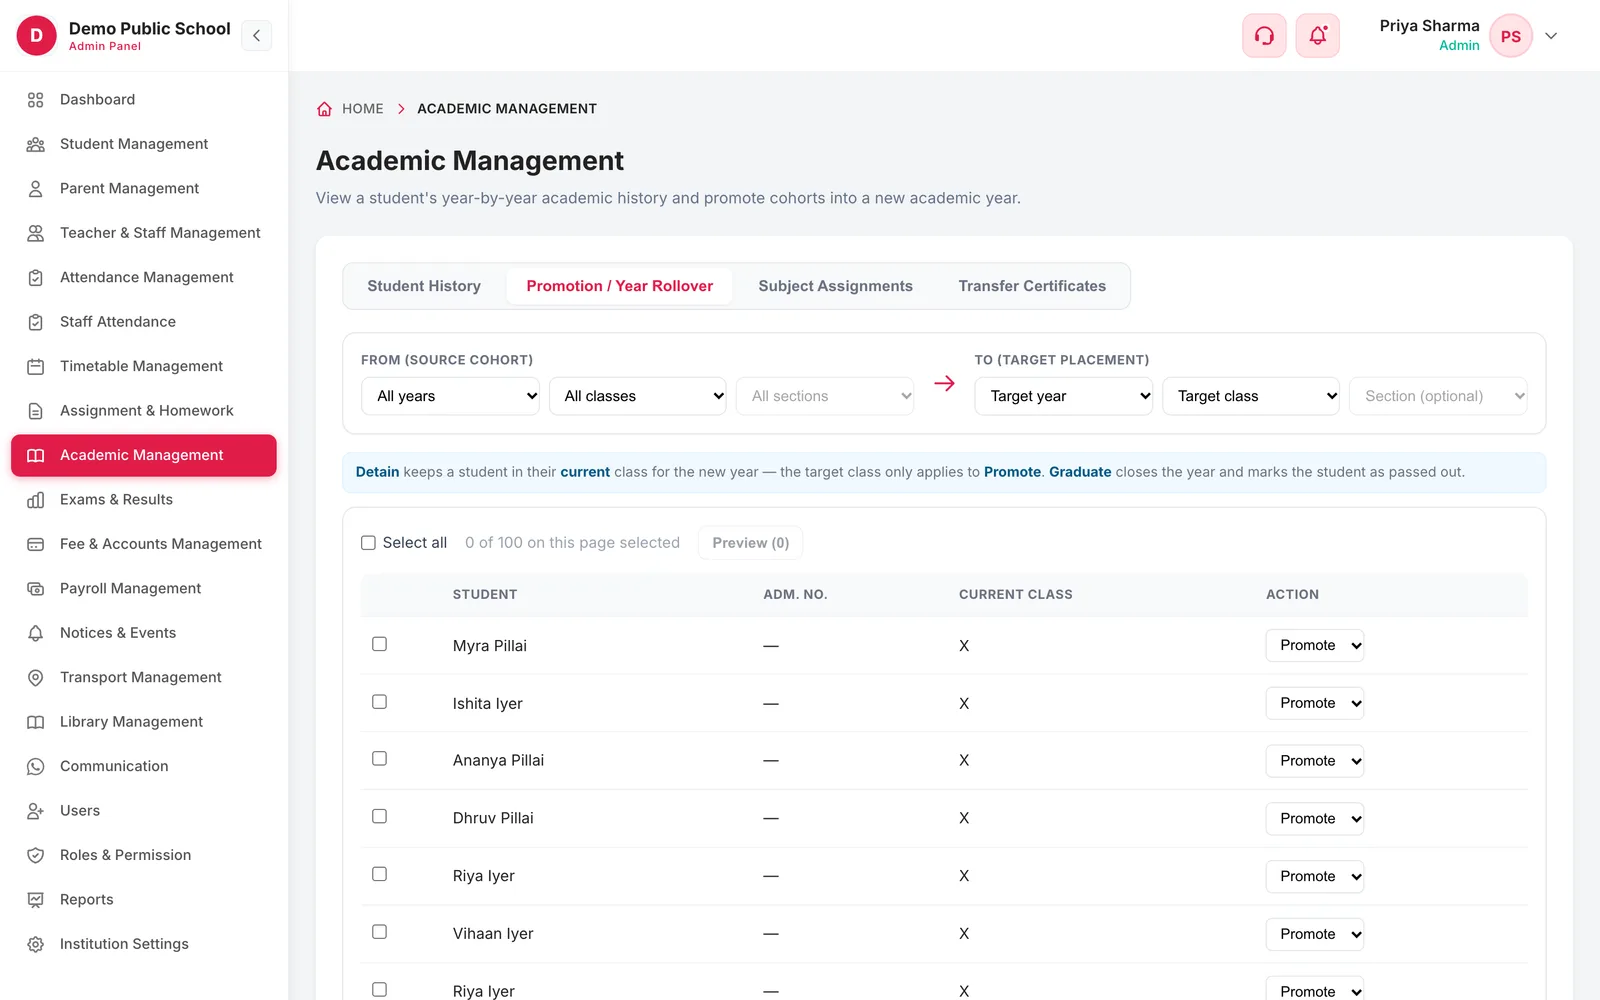
Task: Check the box for Dhruv Pillai
Action: point(379,817)
